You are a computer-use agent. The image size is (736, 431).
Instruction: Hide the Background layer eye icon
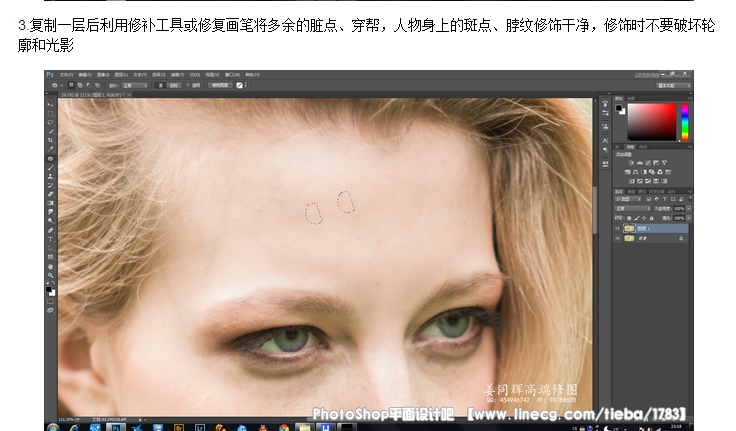click(617, 238)
